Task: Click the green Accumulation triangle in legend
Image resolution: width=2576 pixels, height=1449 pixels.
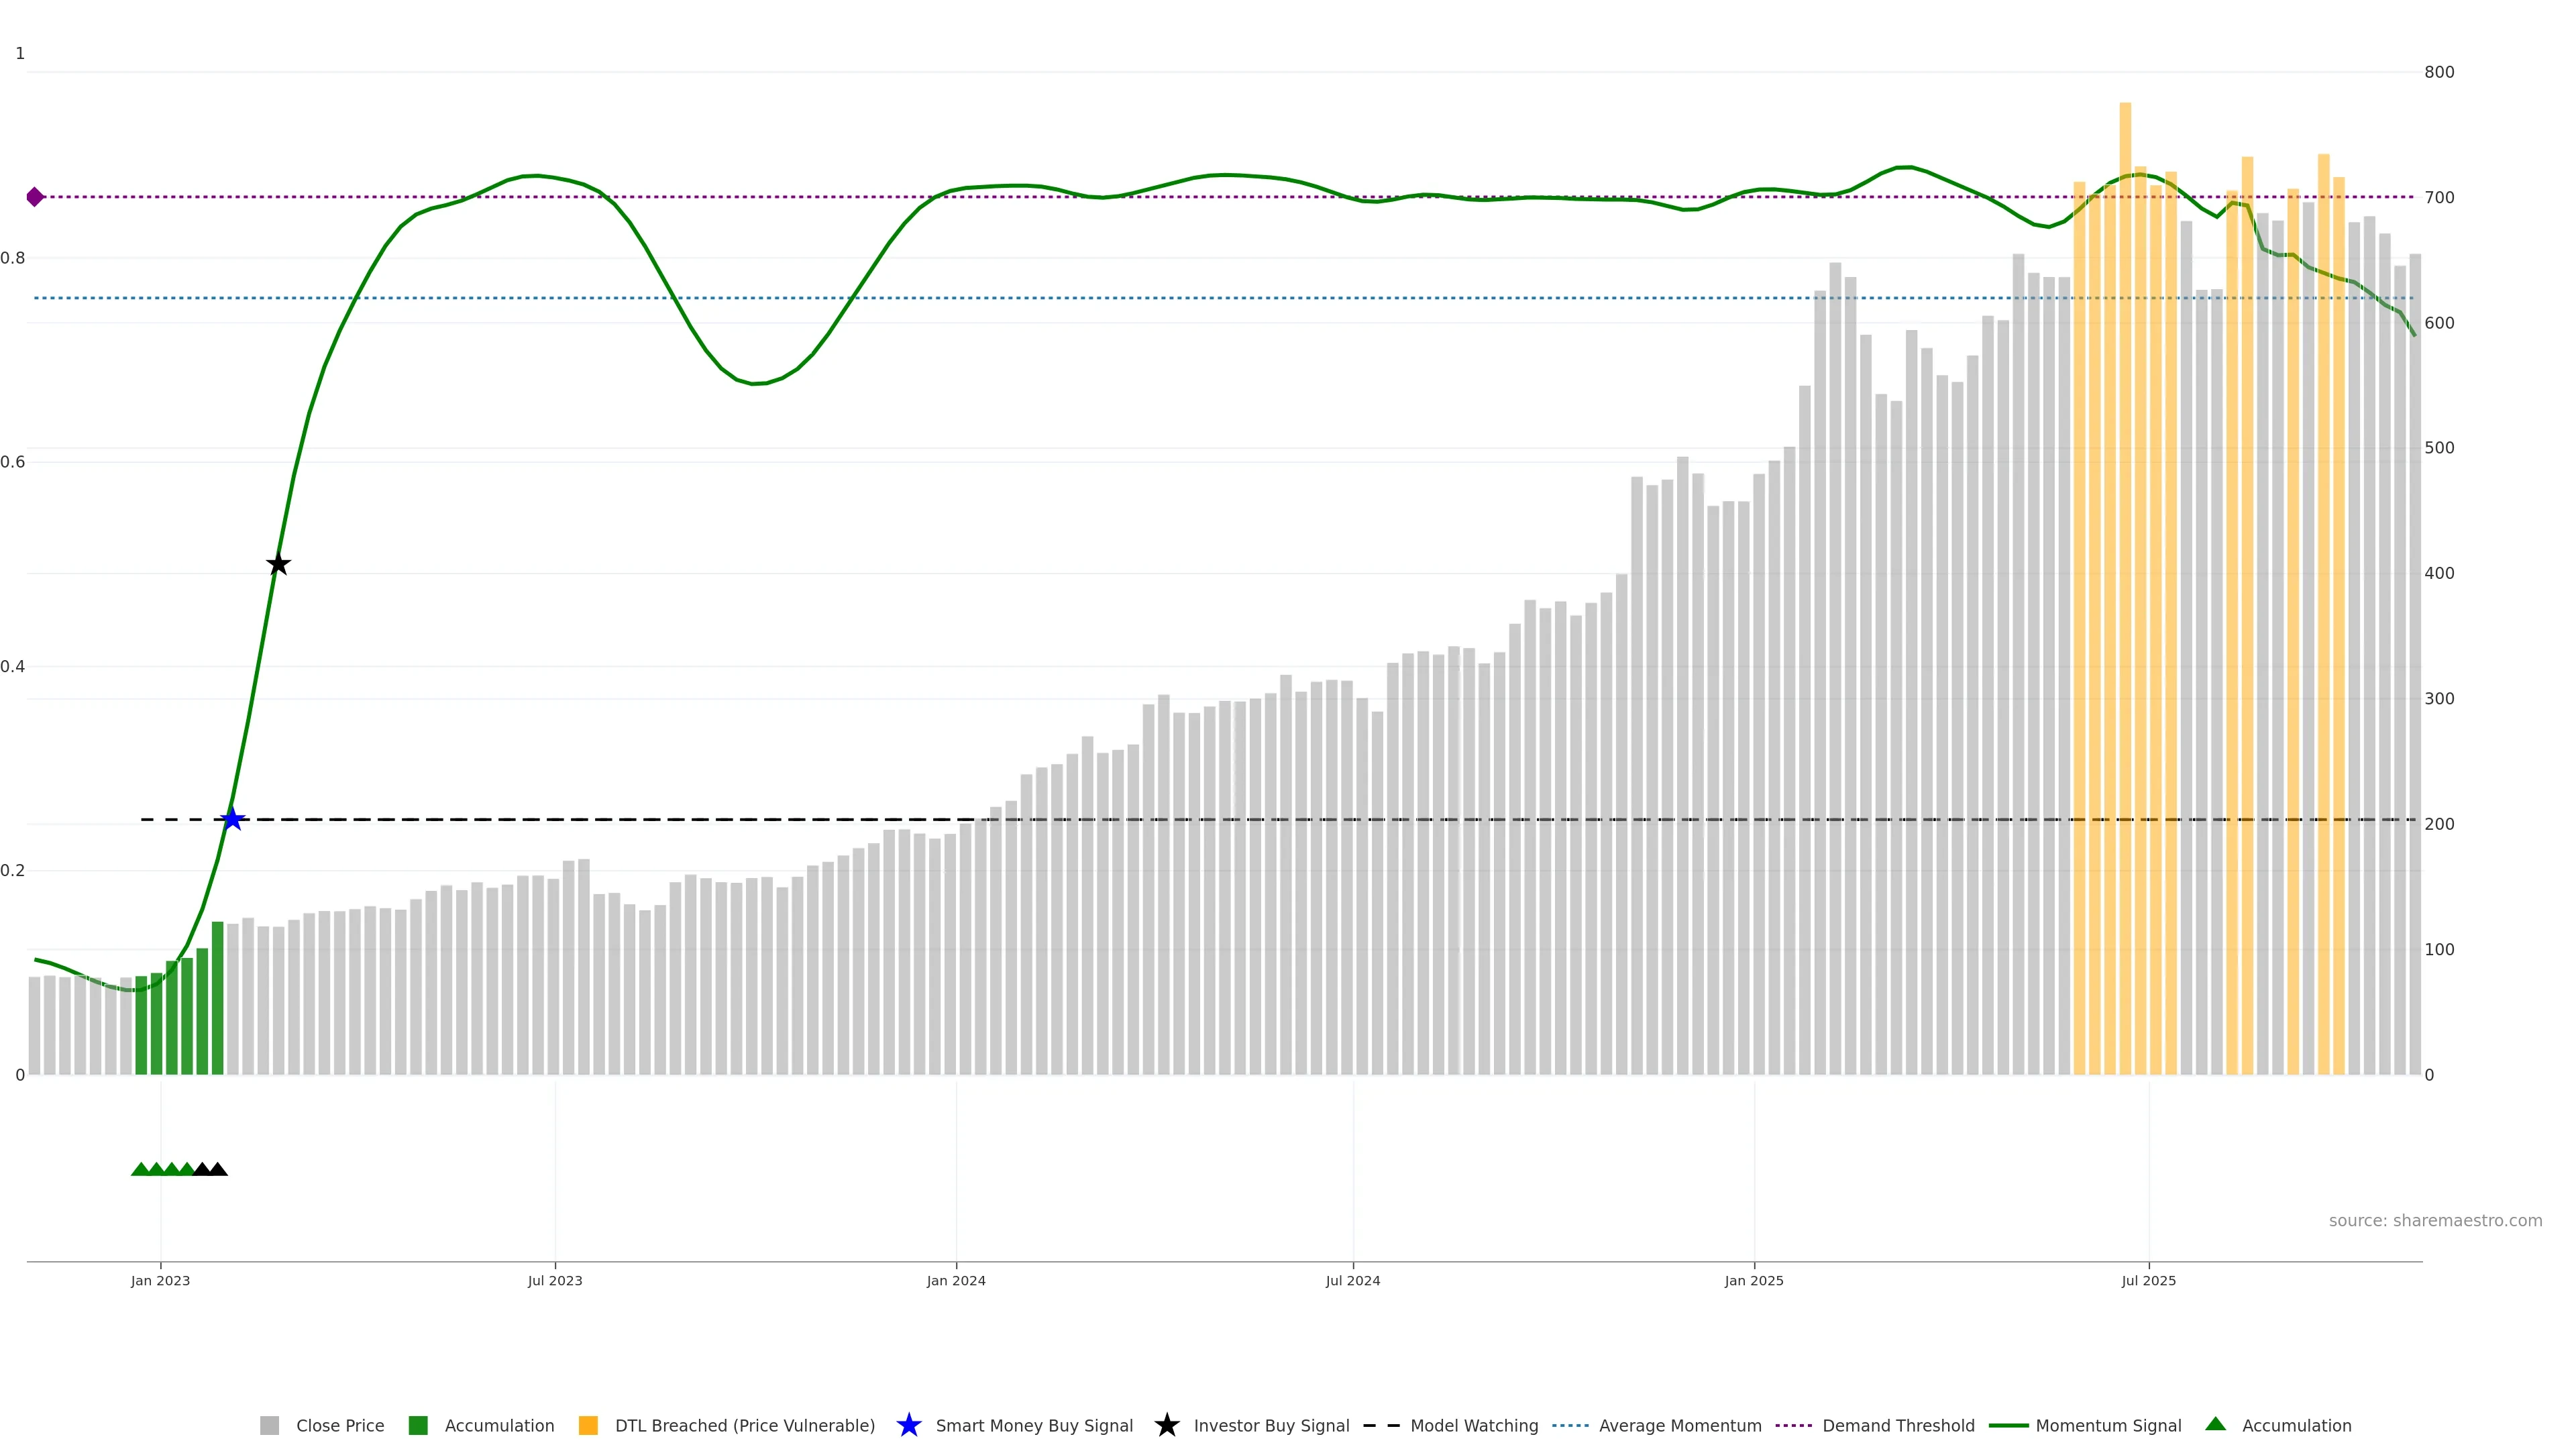Action: (2215, 1424)
